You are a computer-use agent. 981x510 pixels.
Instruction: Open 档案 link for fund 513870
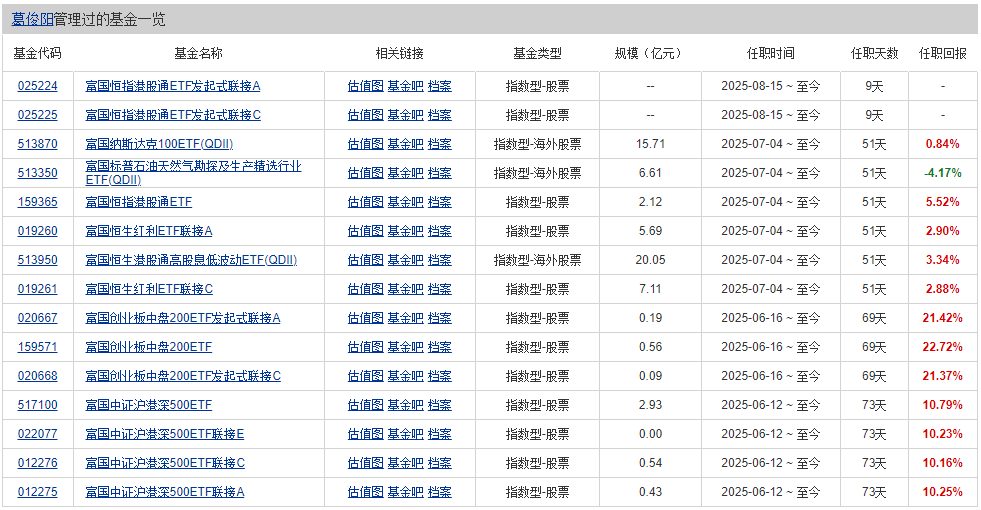click(x=439, y=144)
